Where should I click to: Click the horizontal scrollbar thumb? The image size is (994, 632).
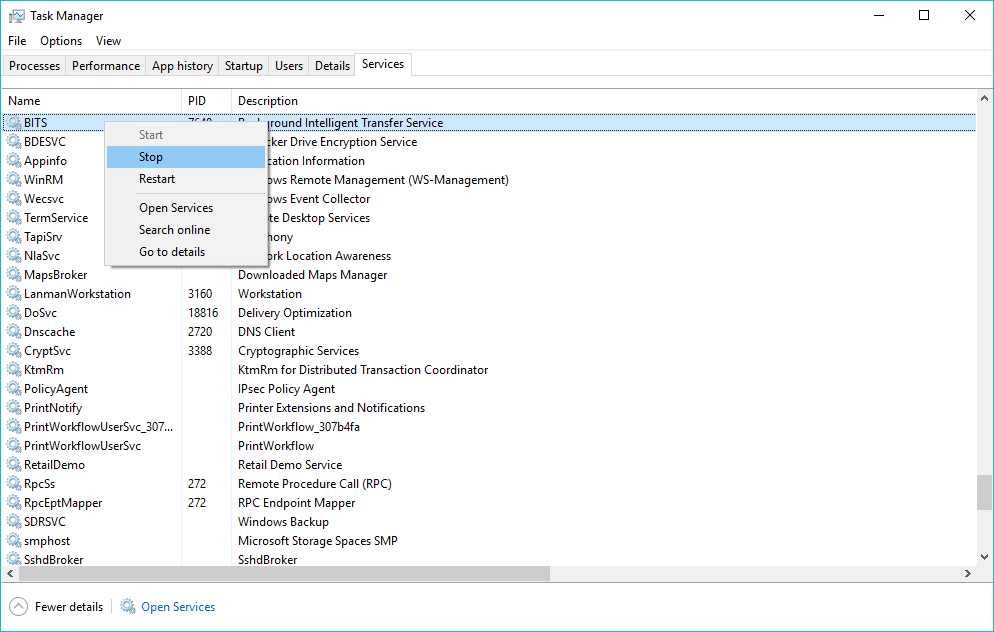(278, 574)
